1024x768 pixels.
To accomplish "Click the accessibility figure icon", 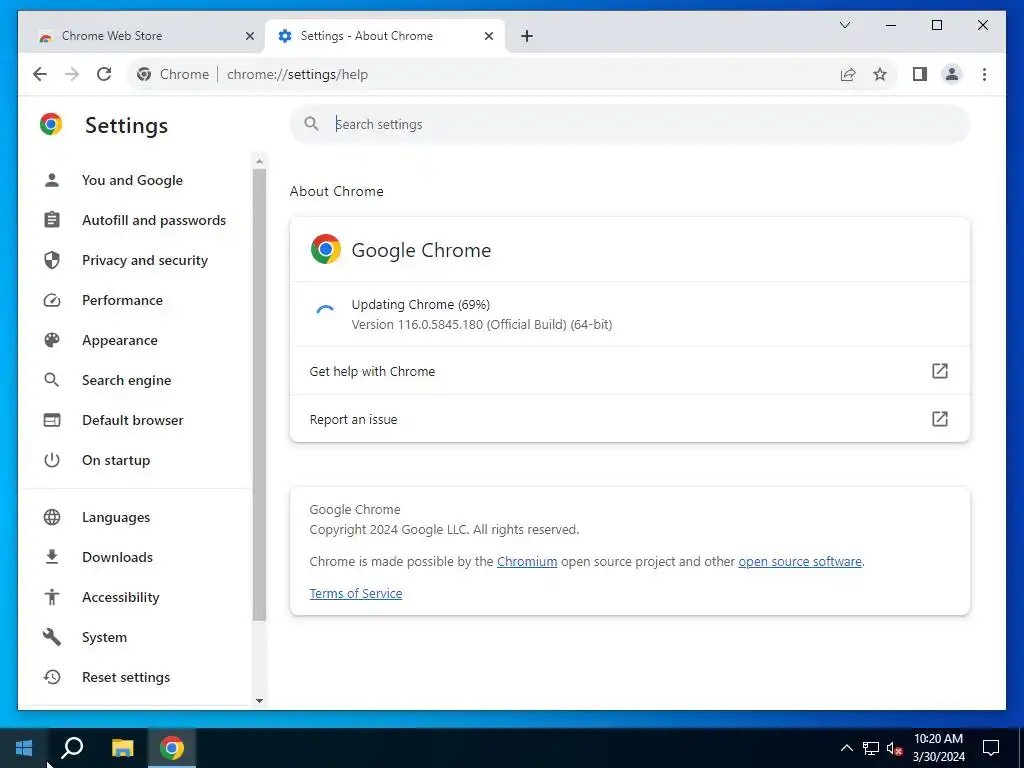I will click(52, 597).
